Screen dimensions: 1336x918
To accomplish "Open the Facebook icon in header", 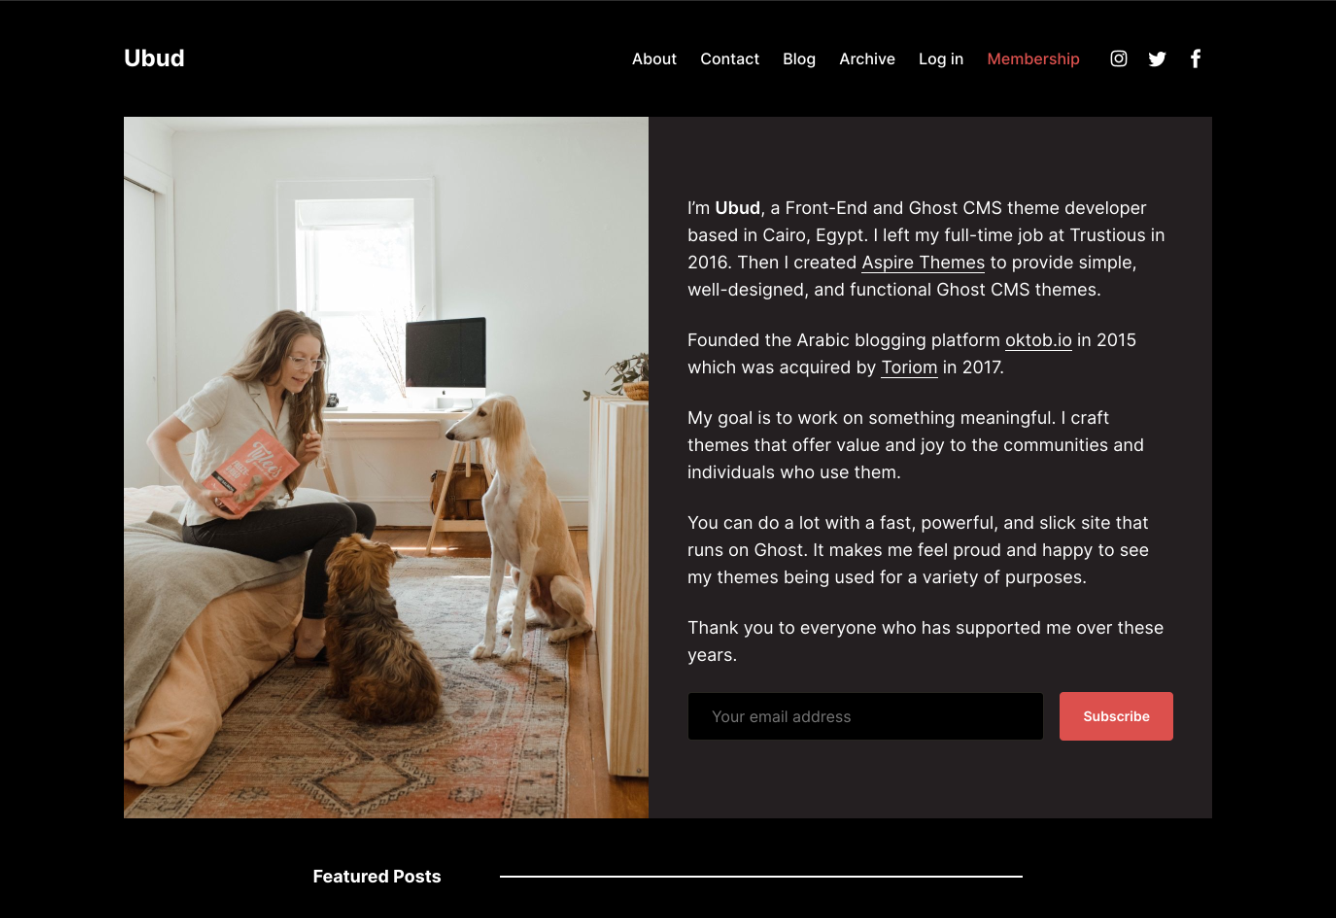I will coord(1195,59).
